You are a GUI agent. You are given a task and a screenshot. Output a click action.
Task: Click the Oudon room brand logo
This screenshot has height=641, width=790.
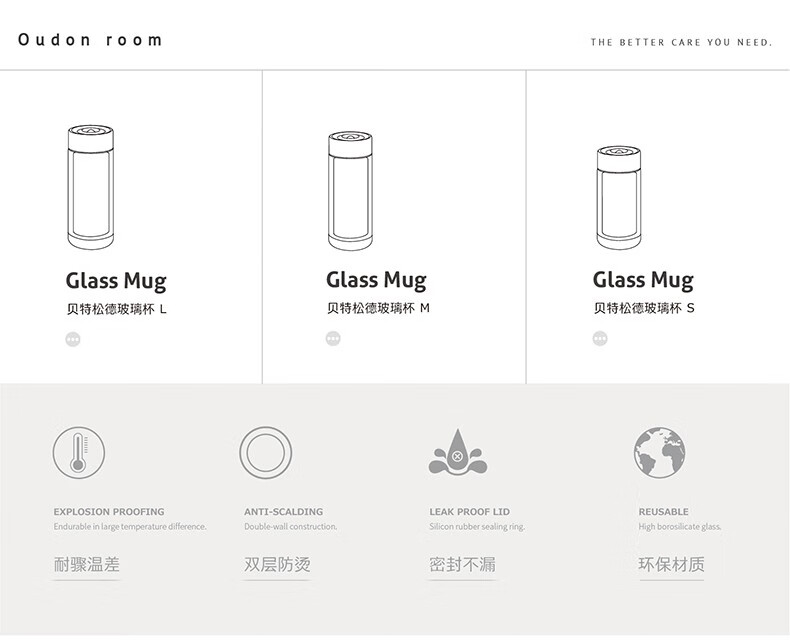[90, 40]
